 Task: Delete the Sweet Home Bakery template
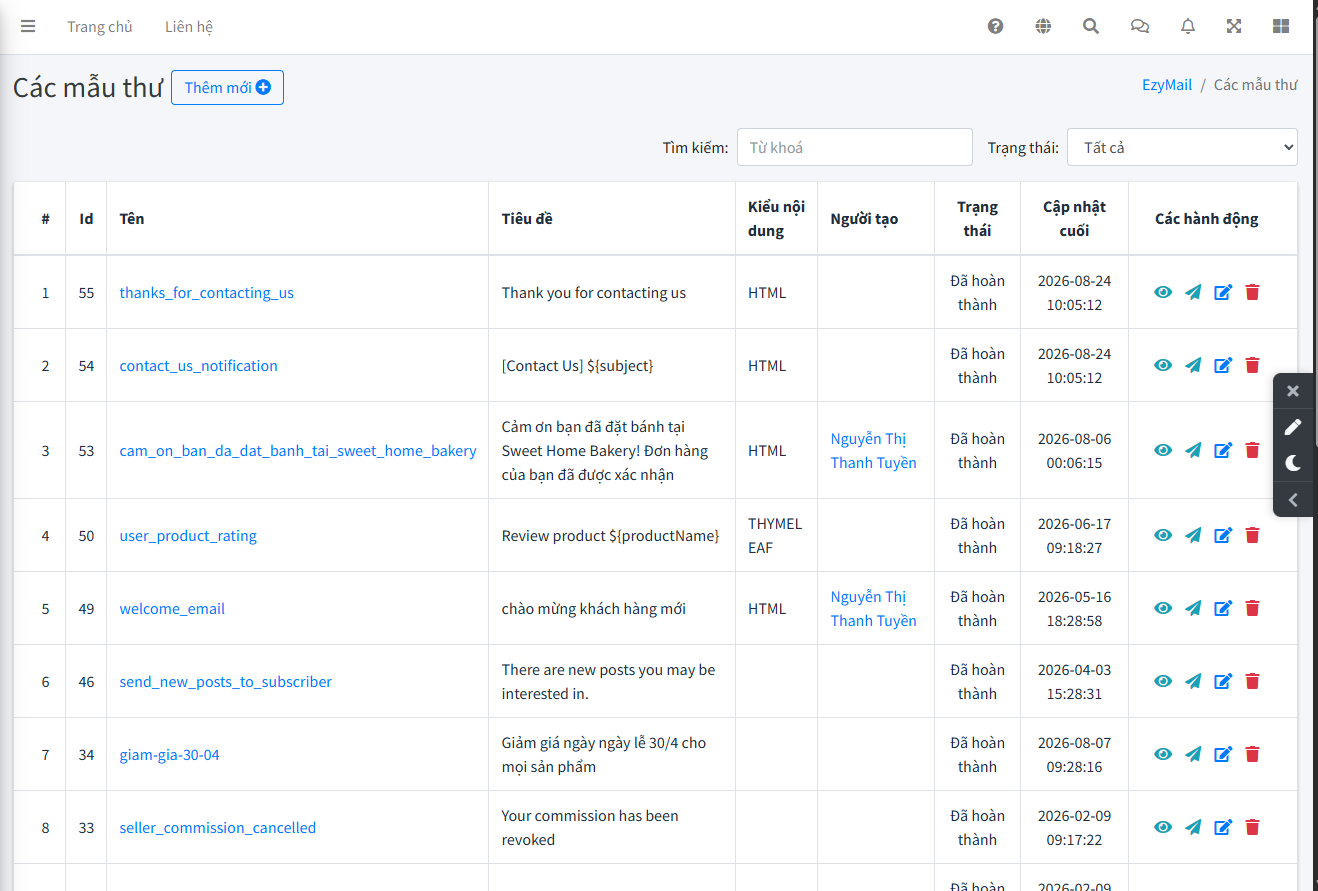(x=1252, y=450)
